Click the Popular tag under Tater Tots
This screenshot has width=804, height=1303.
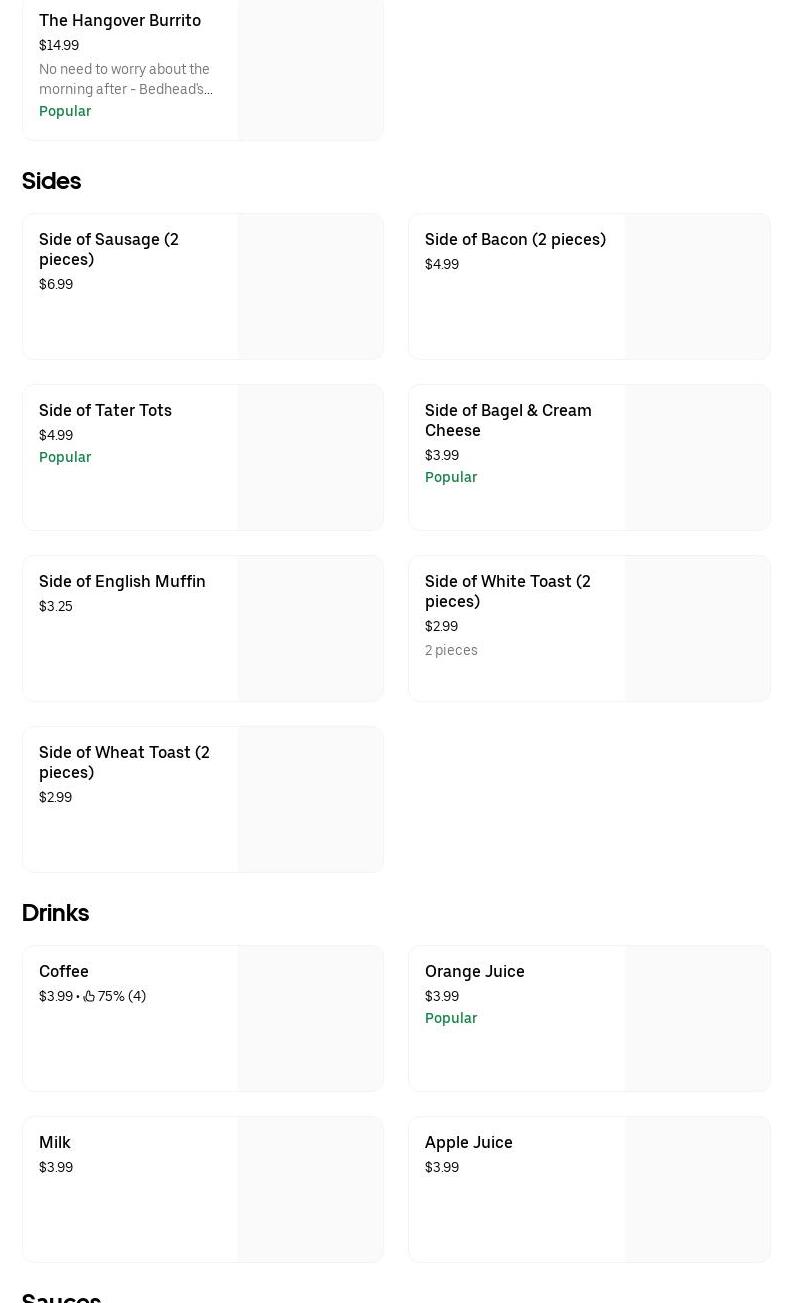coord(65,457)
